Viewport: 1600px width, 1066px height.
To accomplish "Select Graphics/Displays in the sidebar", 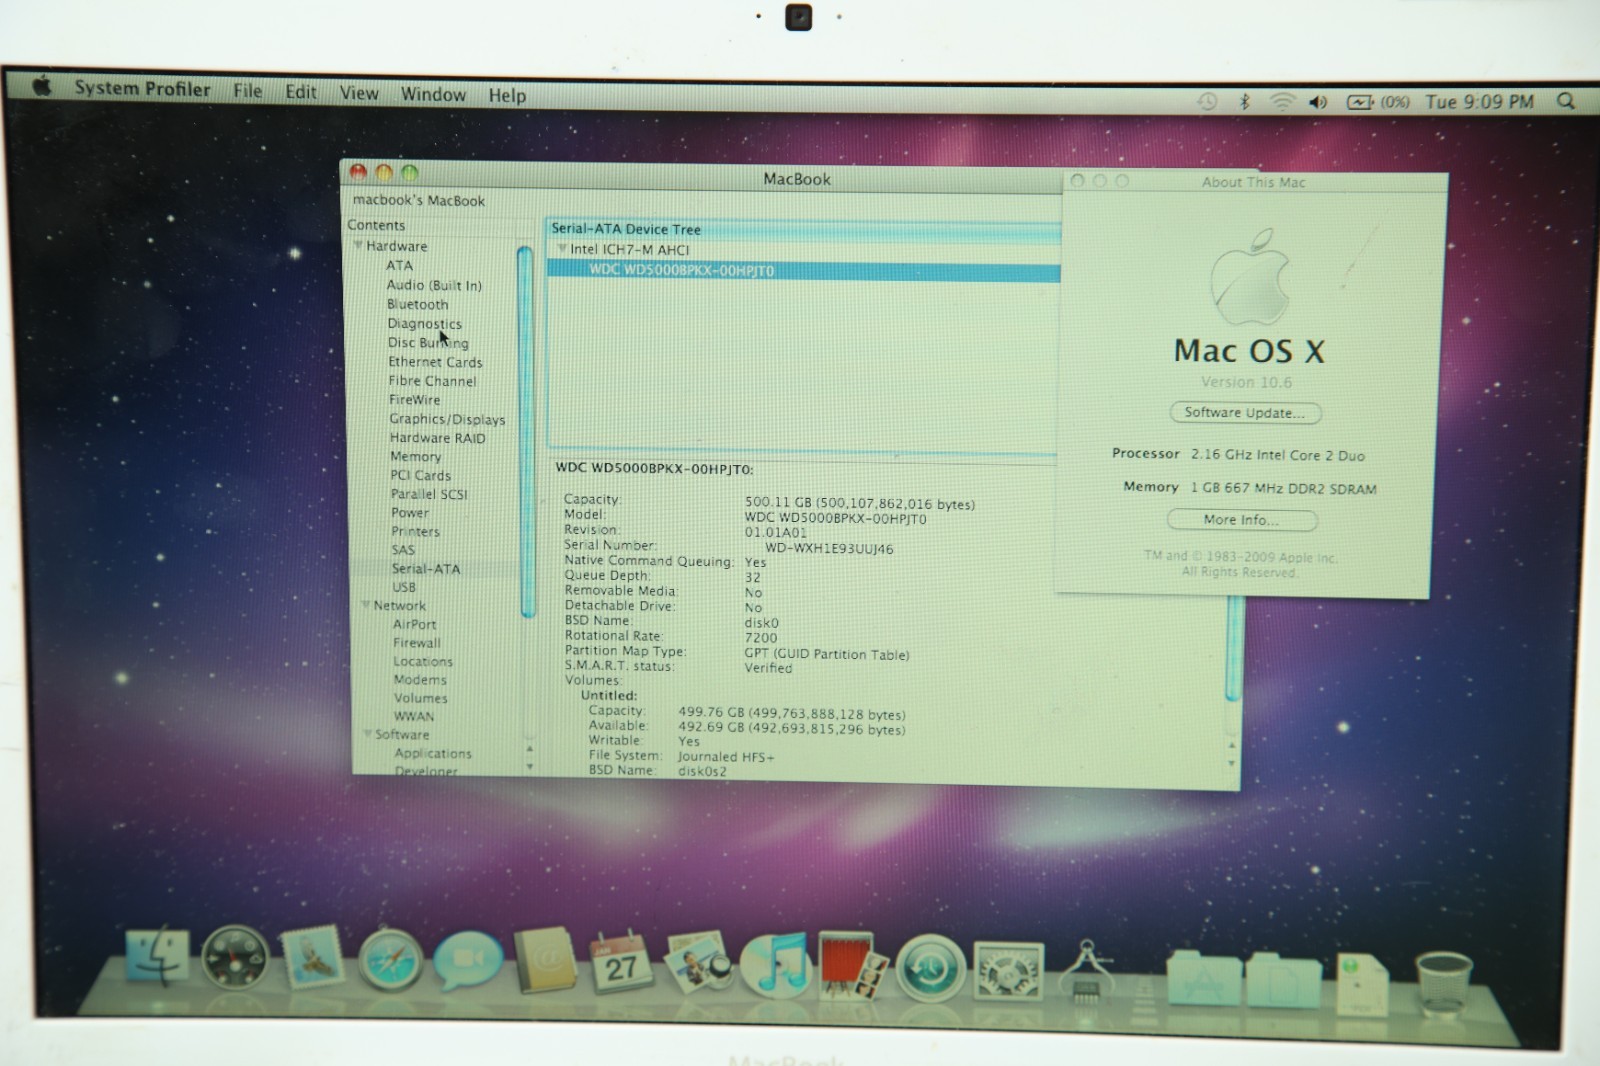I will click(447, 419).
